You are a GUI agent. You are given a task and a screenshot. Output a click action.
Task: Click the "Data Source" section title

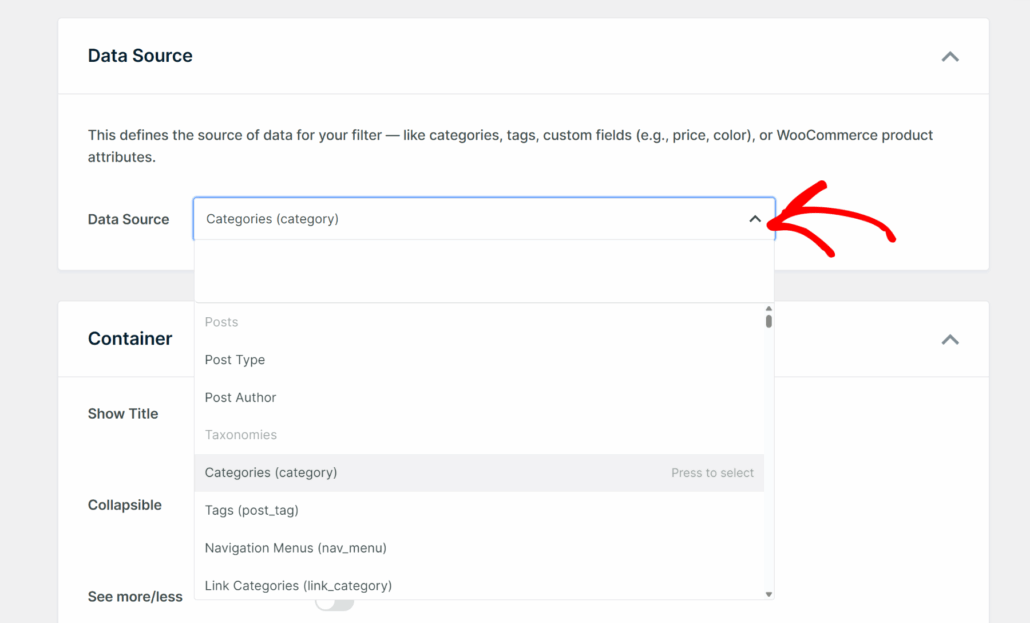[140, 56]
